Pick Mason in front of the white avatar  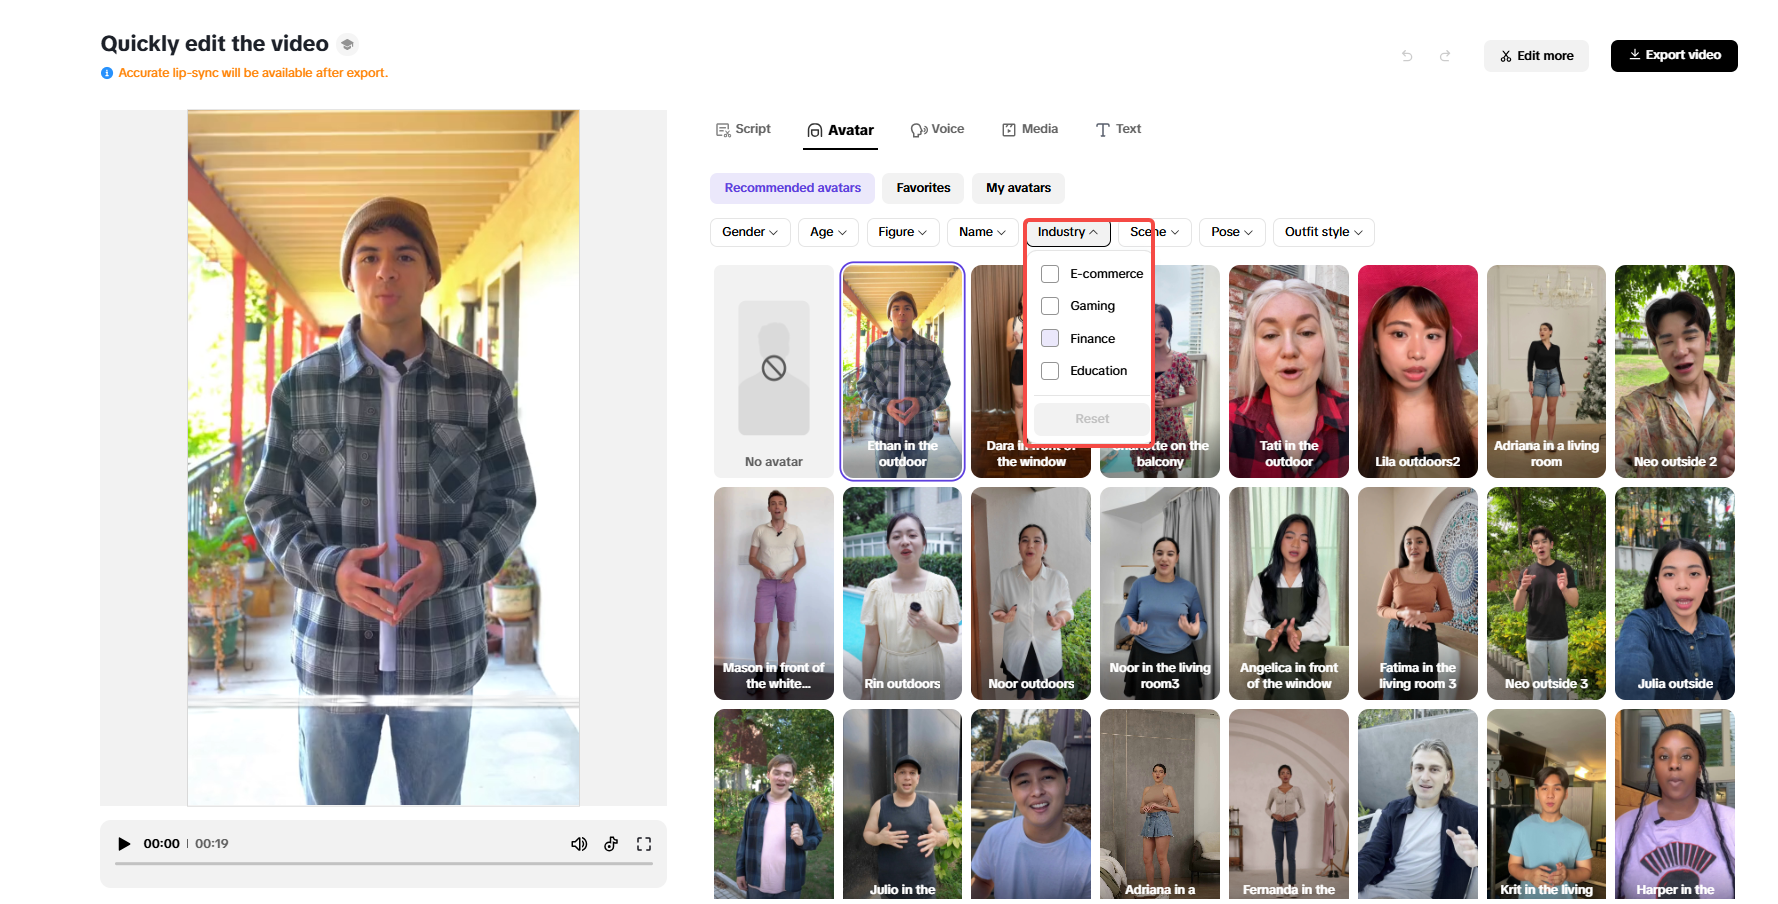click(x=774, y=593)
